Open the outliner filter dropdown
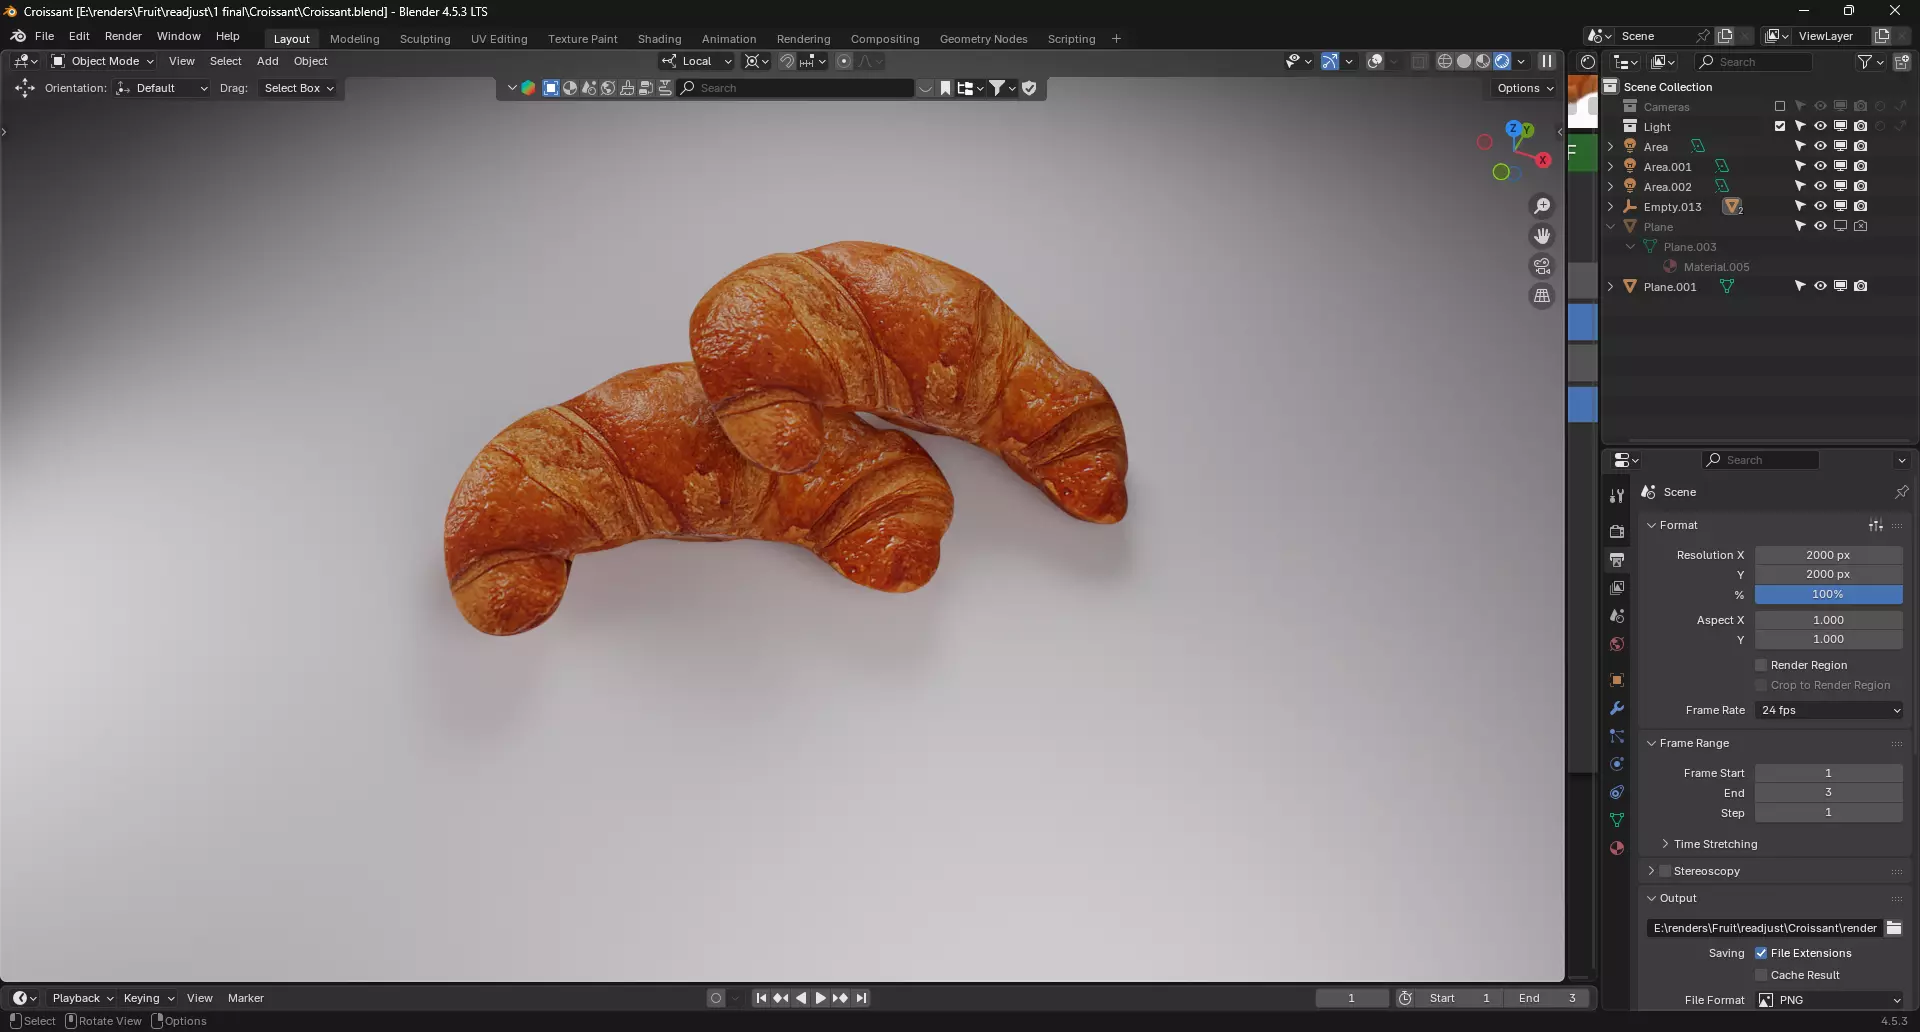 (x=1870, y=62)
